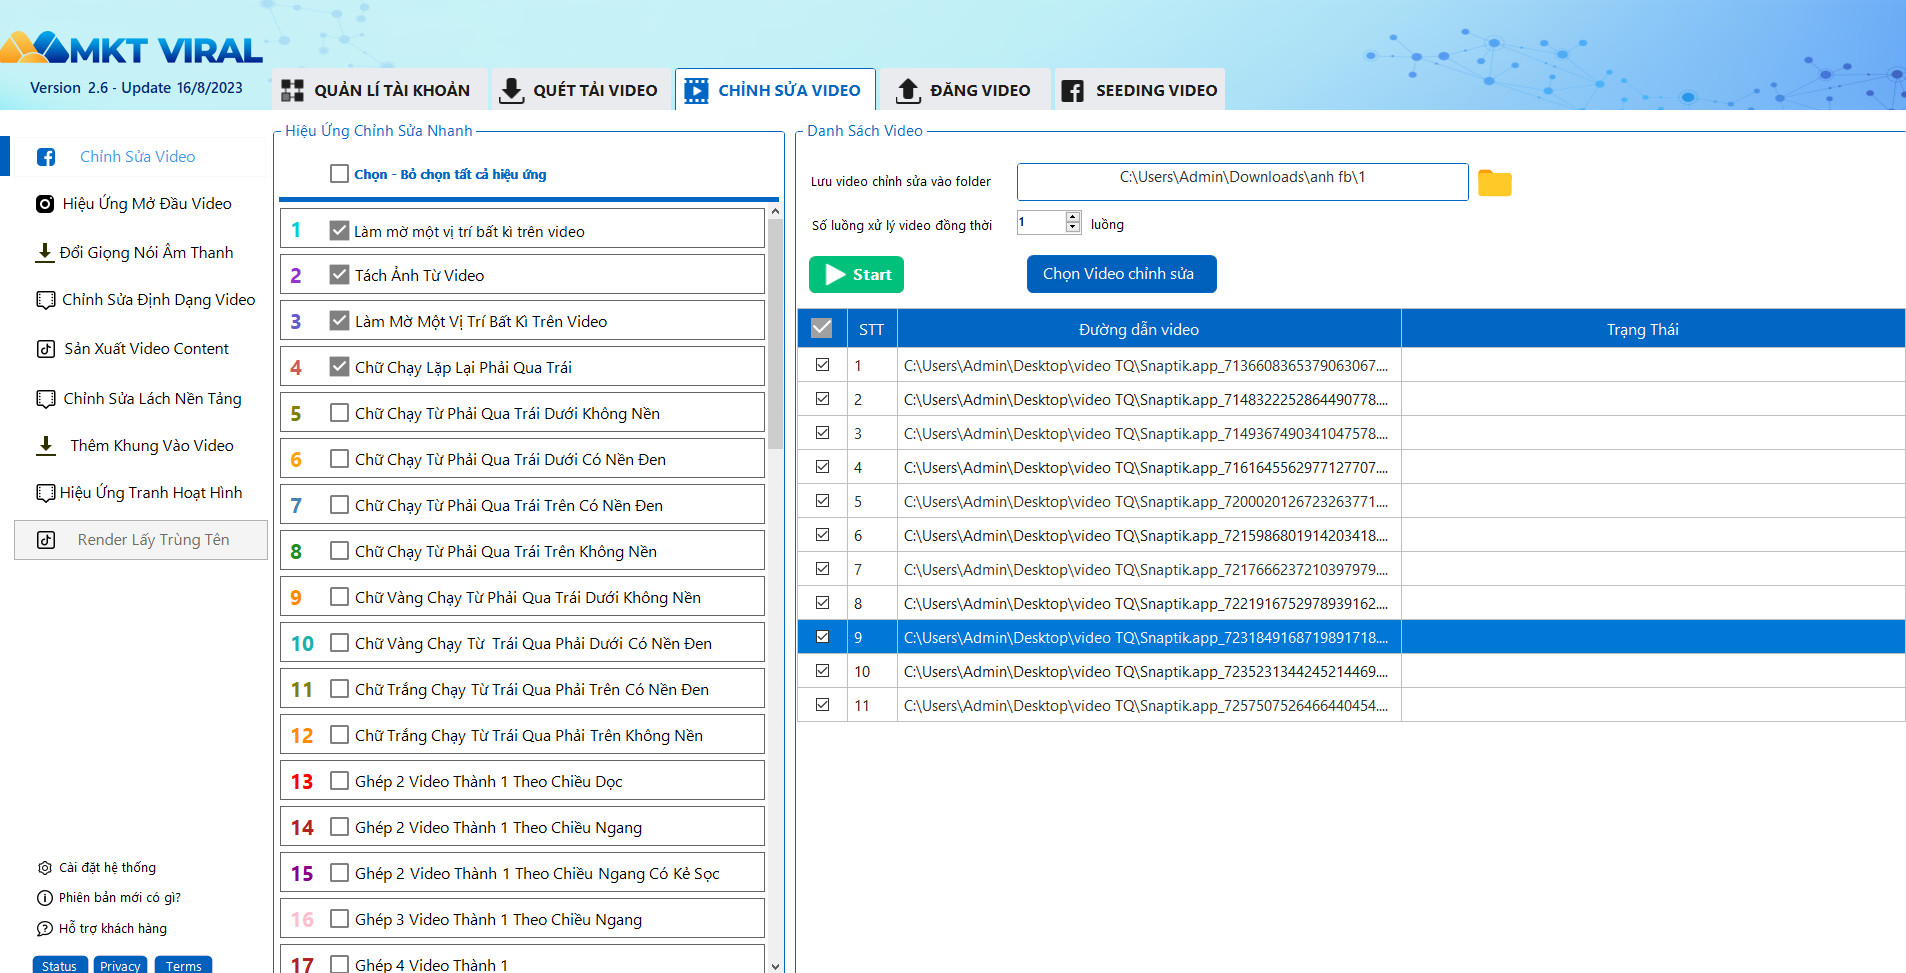Click the Hỗ trợ khách hàng chat icon
Image resolution: width=1906 pixels, height=973 pixels.
pos(45,929)
